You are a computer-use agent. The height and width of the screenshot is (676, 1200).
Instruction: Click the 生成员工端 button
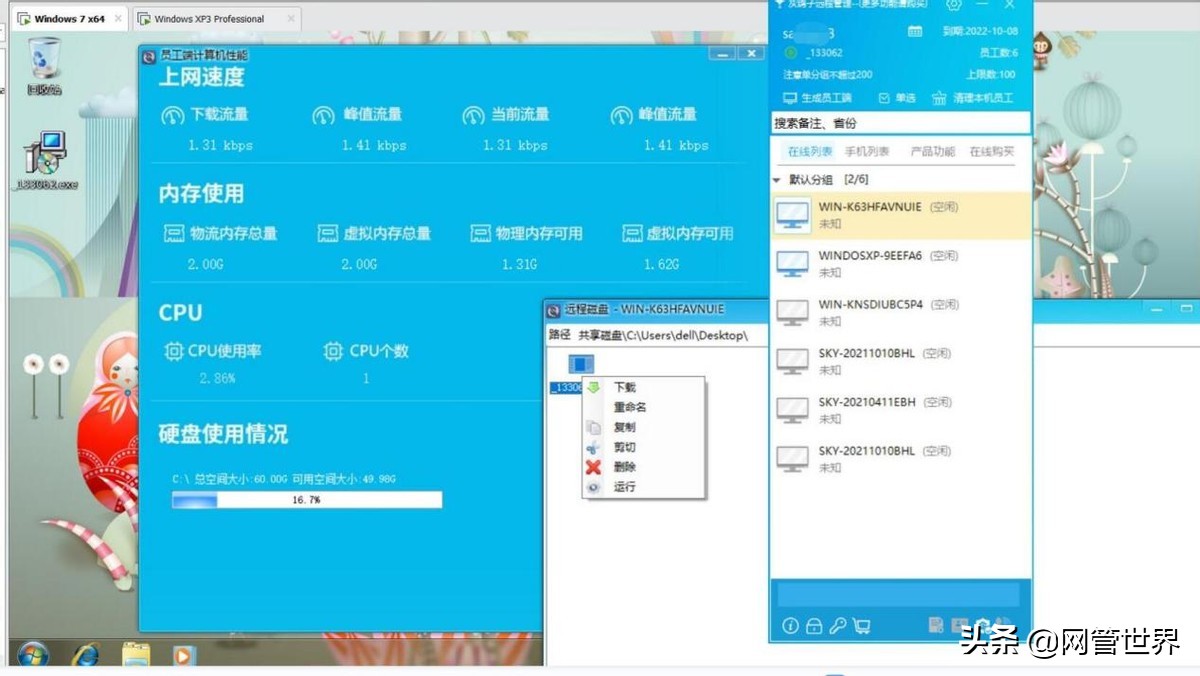coord(816,96)
